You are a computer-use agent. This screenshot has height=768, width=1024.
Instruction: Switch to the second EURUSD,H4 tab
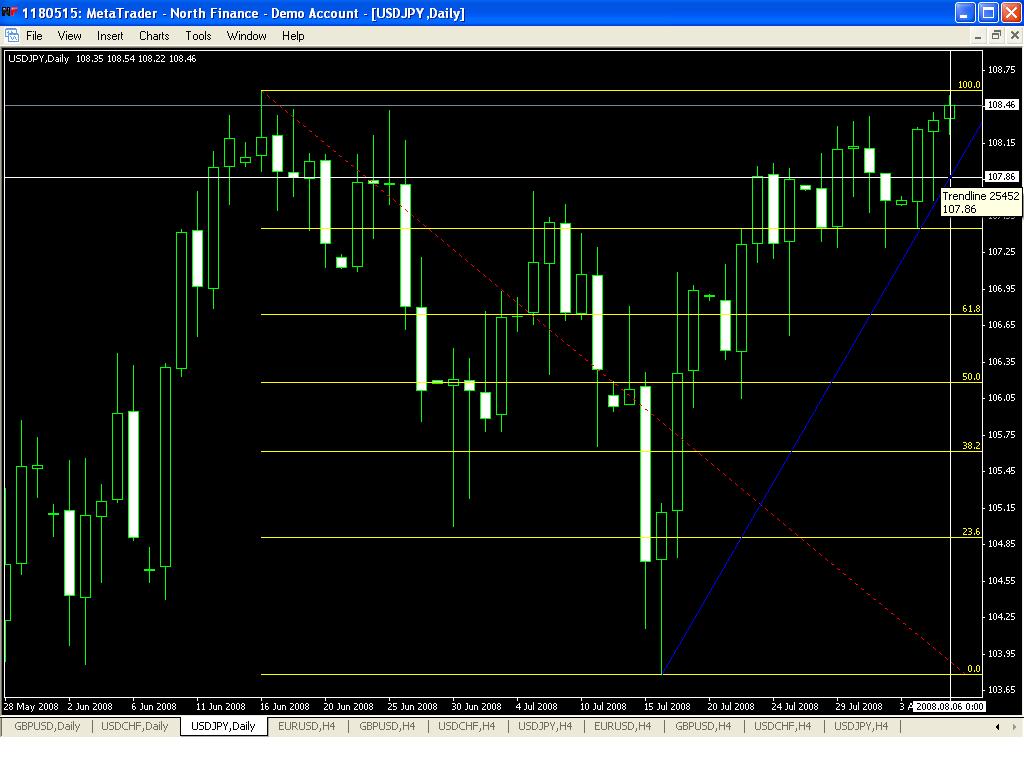pos(622,726)
